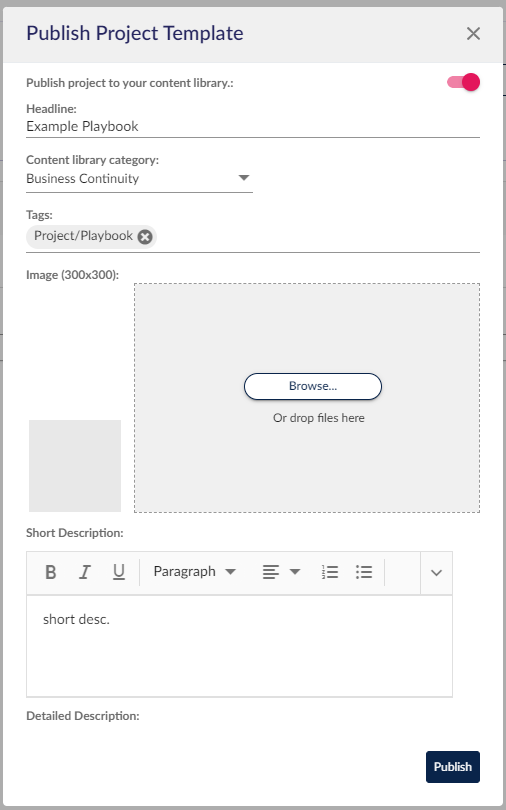
Task: Expand more editor toolbar options
Action: (436, 573)
